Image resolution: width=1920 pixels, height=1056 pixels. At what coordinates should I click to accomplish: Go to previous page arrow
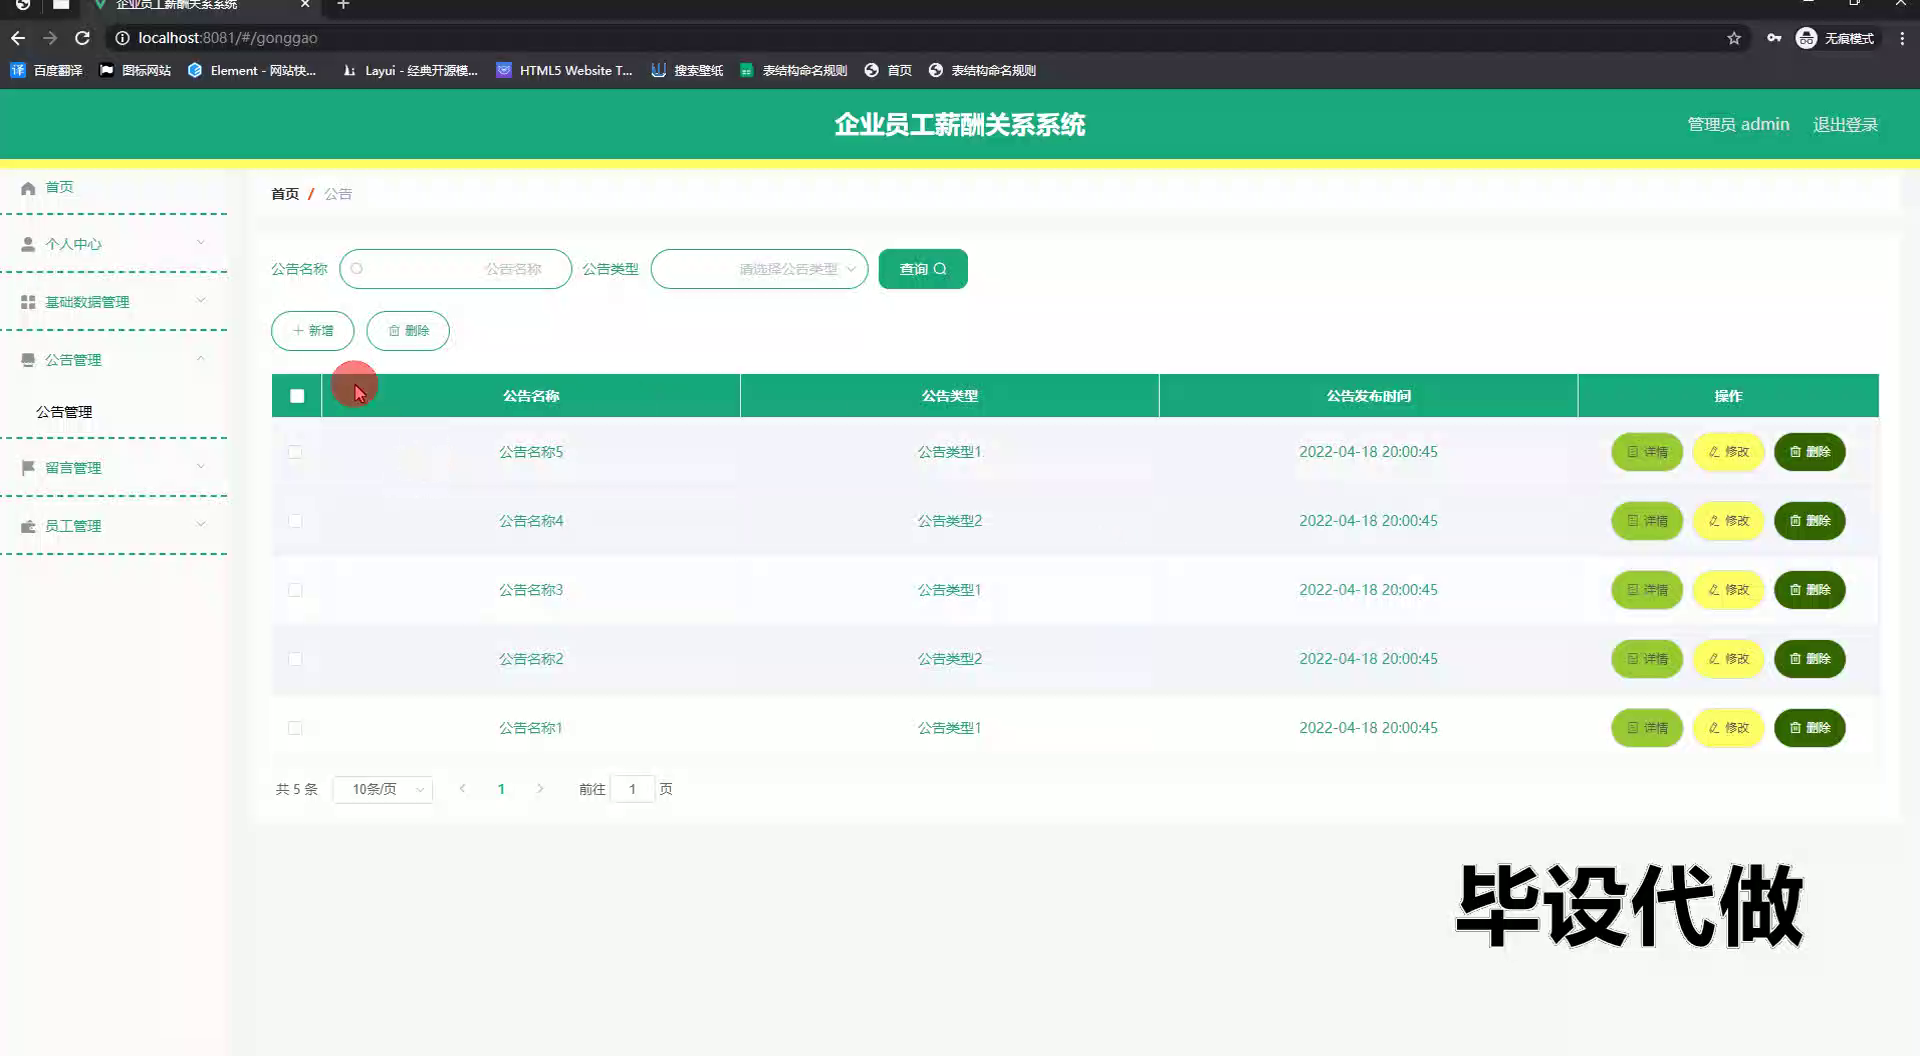462,789
